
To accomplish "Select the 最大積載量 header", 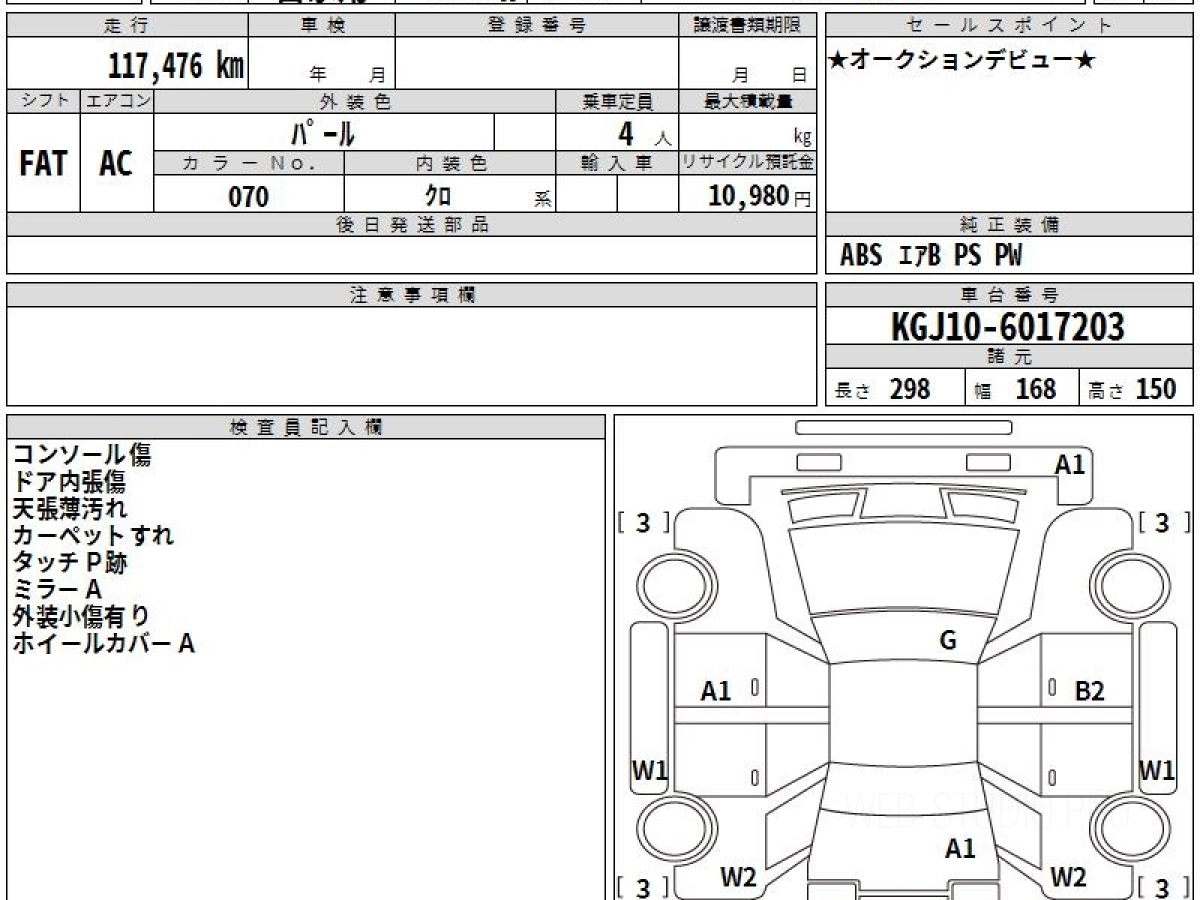I will [x=747, y=101].
